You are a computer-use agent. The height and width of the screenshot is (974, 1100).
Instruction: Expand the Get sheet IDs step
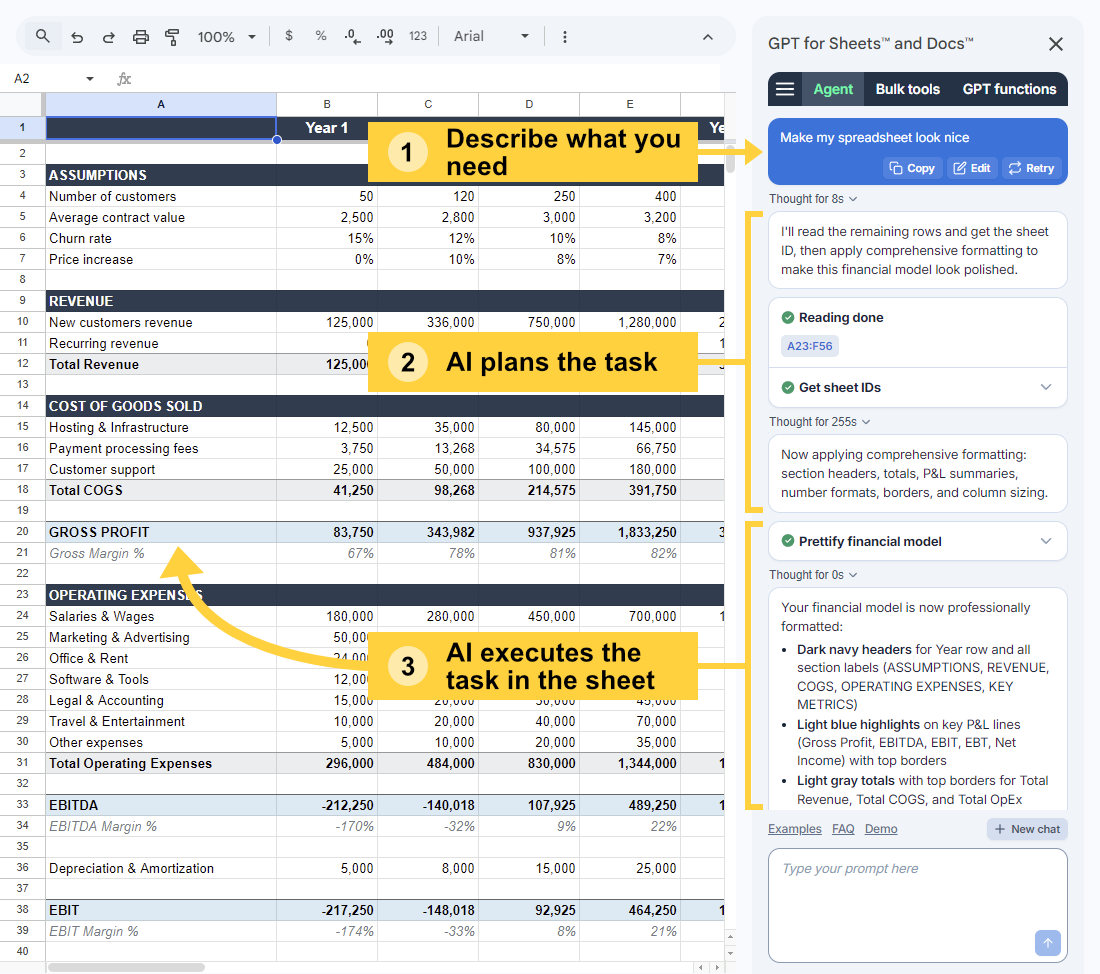[x=1046, y=387]
